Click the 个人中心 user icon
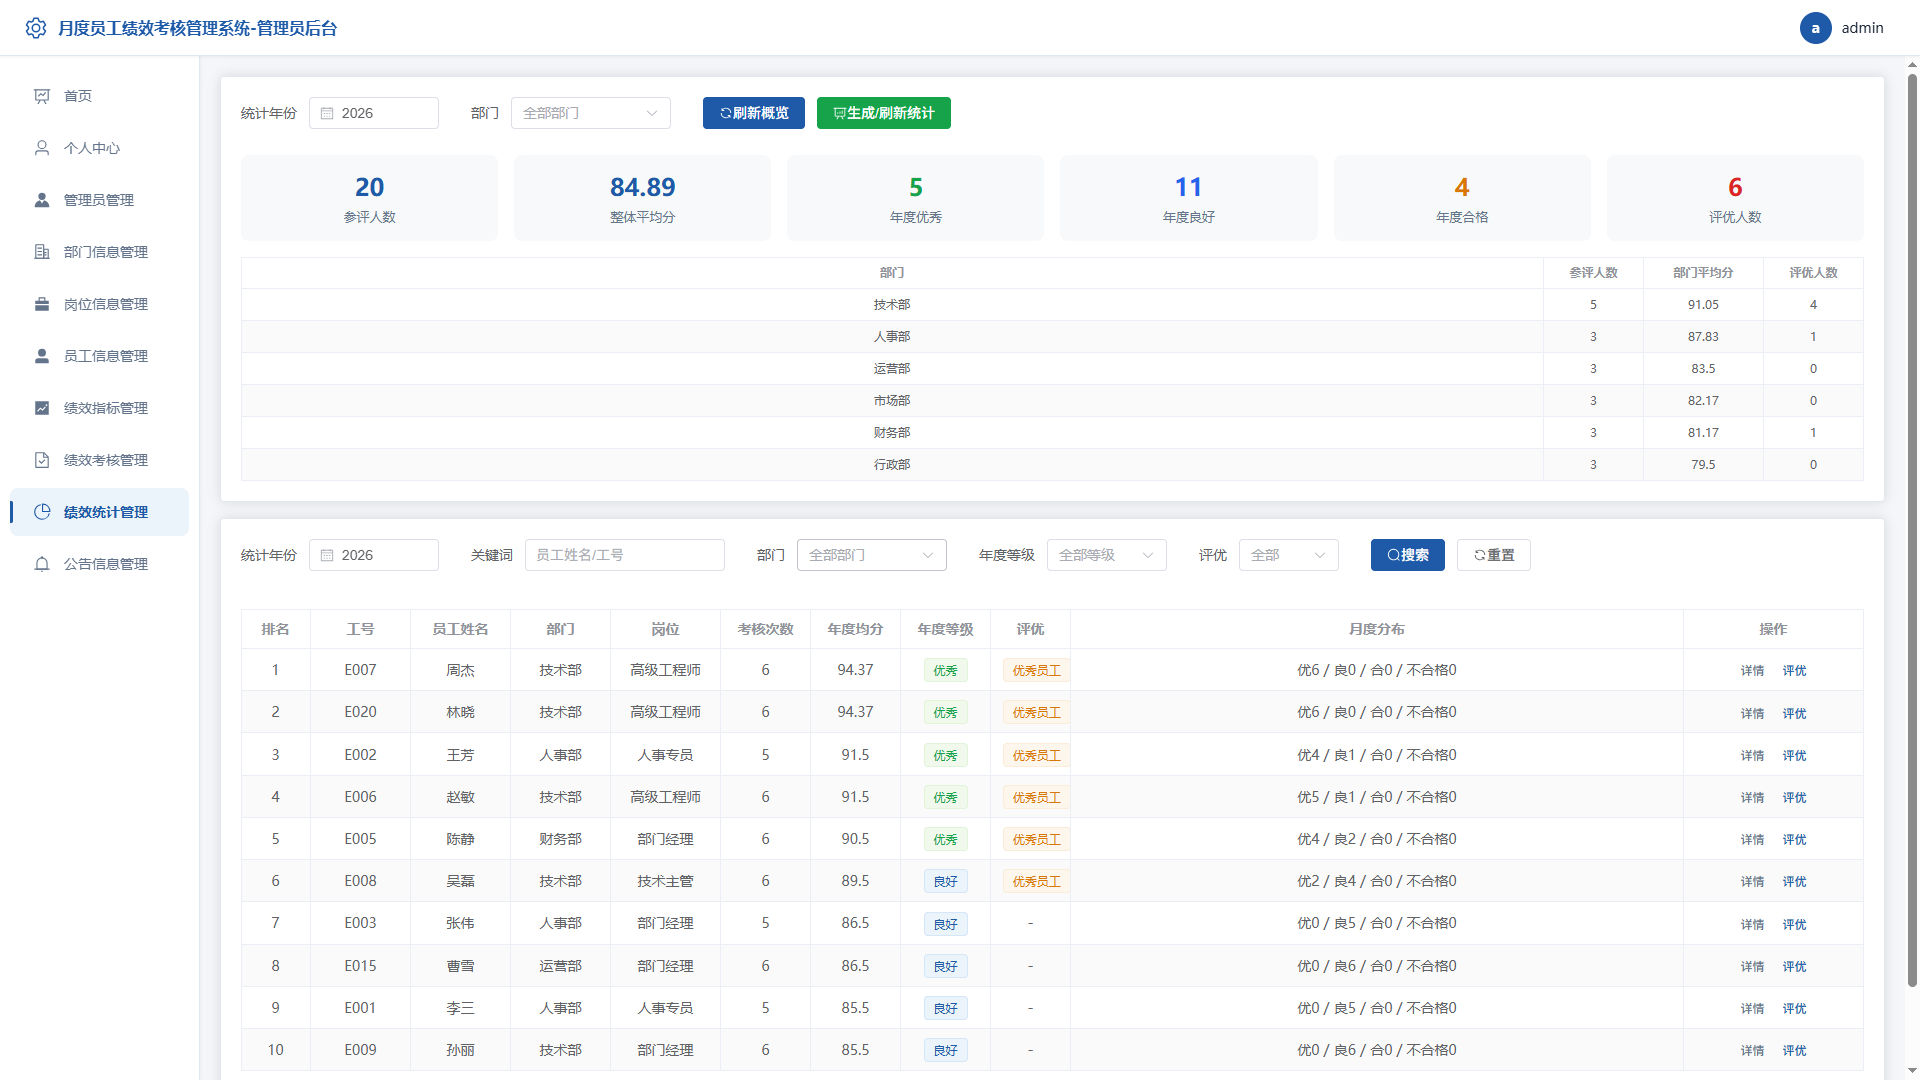1920x1080 pixels. click(42, 148)
